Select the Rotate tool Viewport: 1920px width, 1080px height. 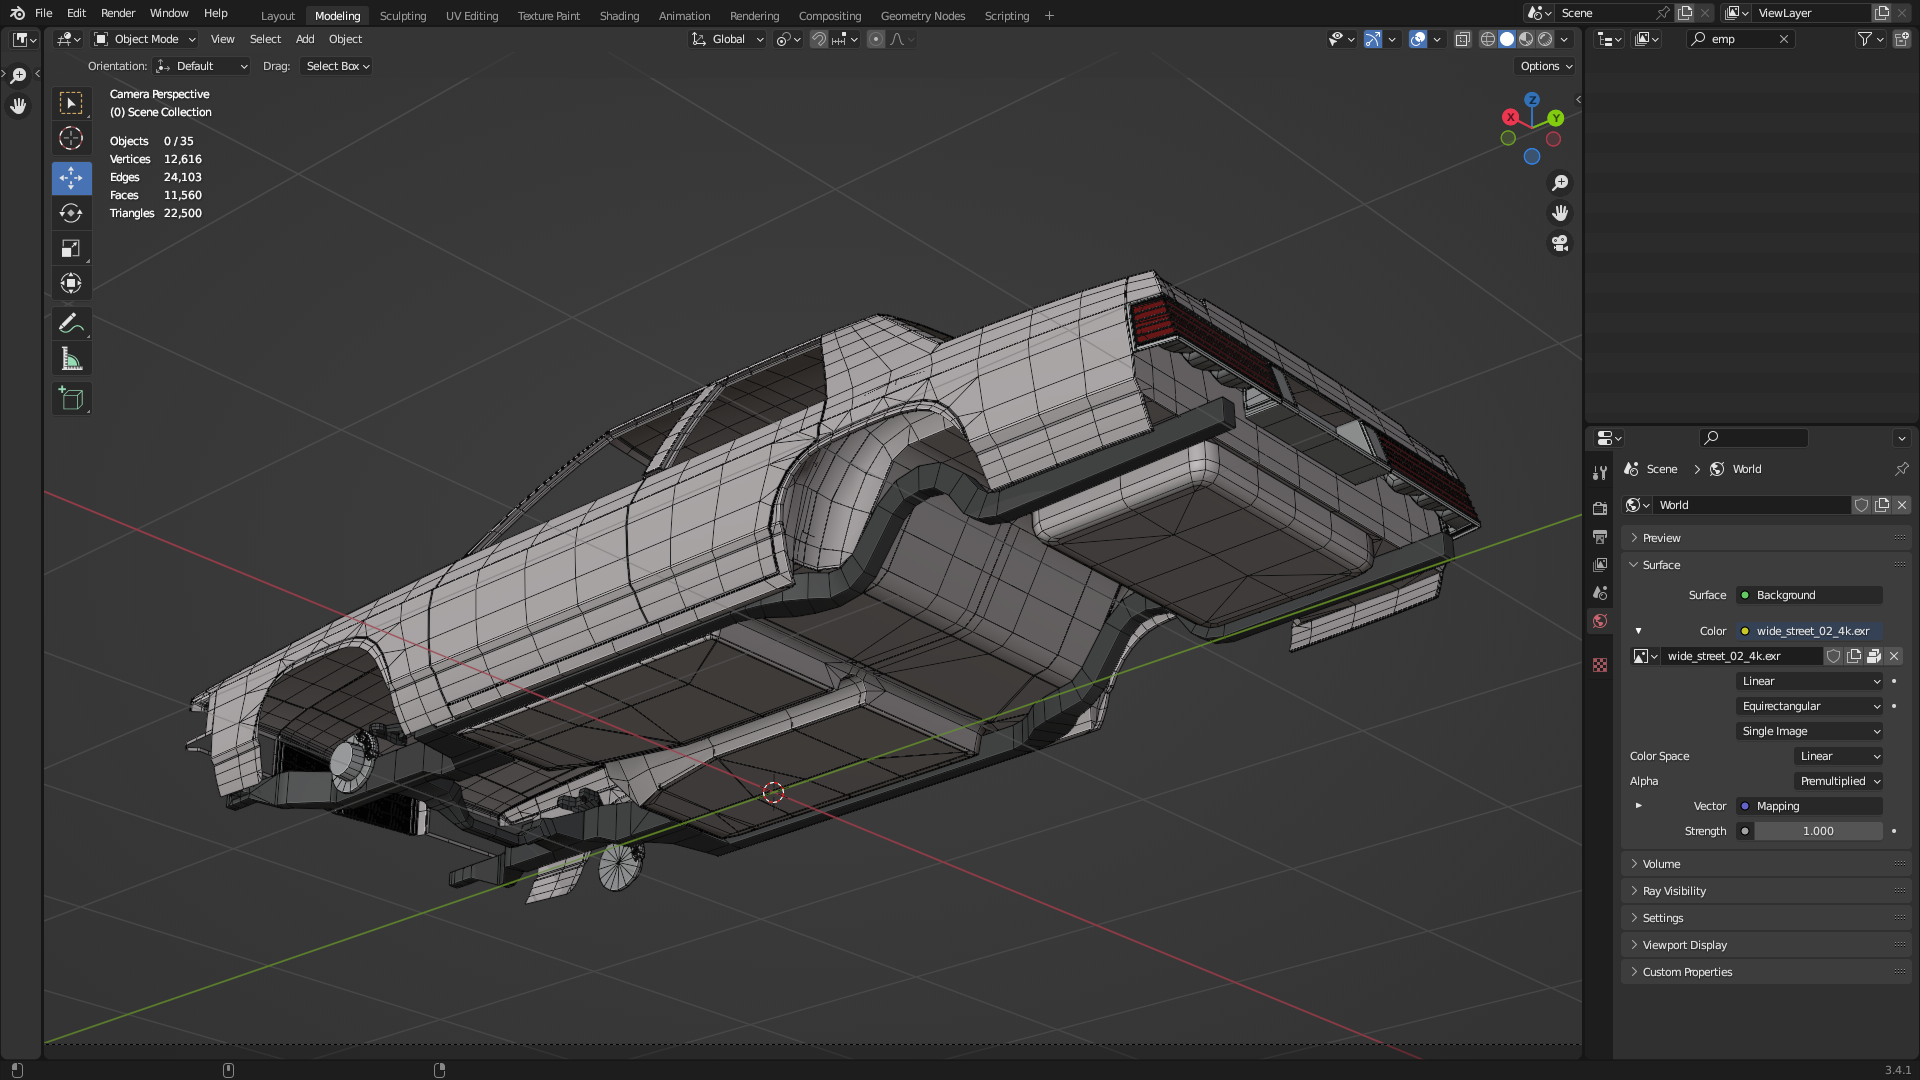coord(71,213)
